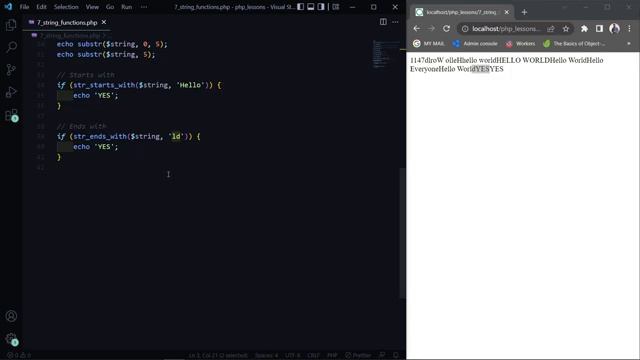Toggle the secondary side bar layout icon
This screenshot has height=360, width=640.
[x=321, y=7]
